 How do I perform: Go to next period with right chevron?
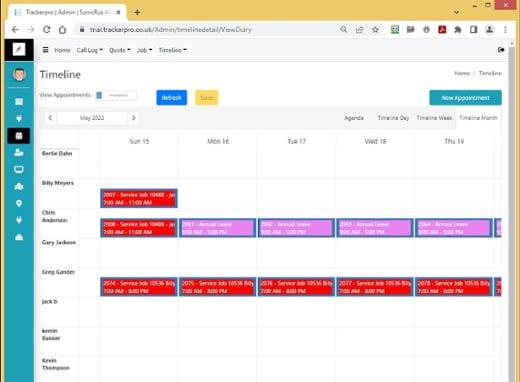[x=134, y=118]
